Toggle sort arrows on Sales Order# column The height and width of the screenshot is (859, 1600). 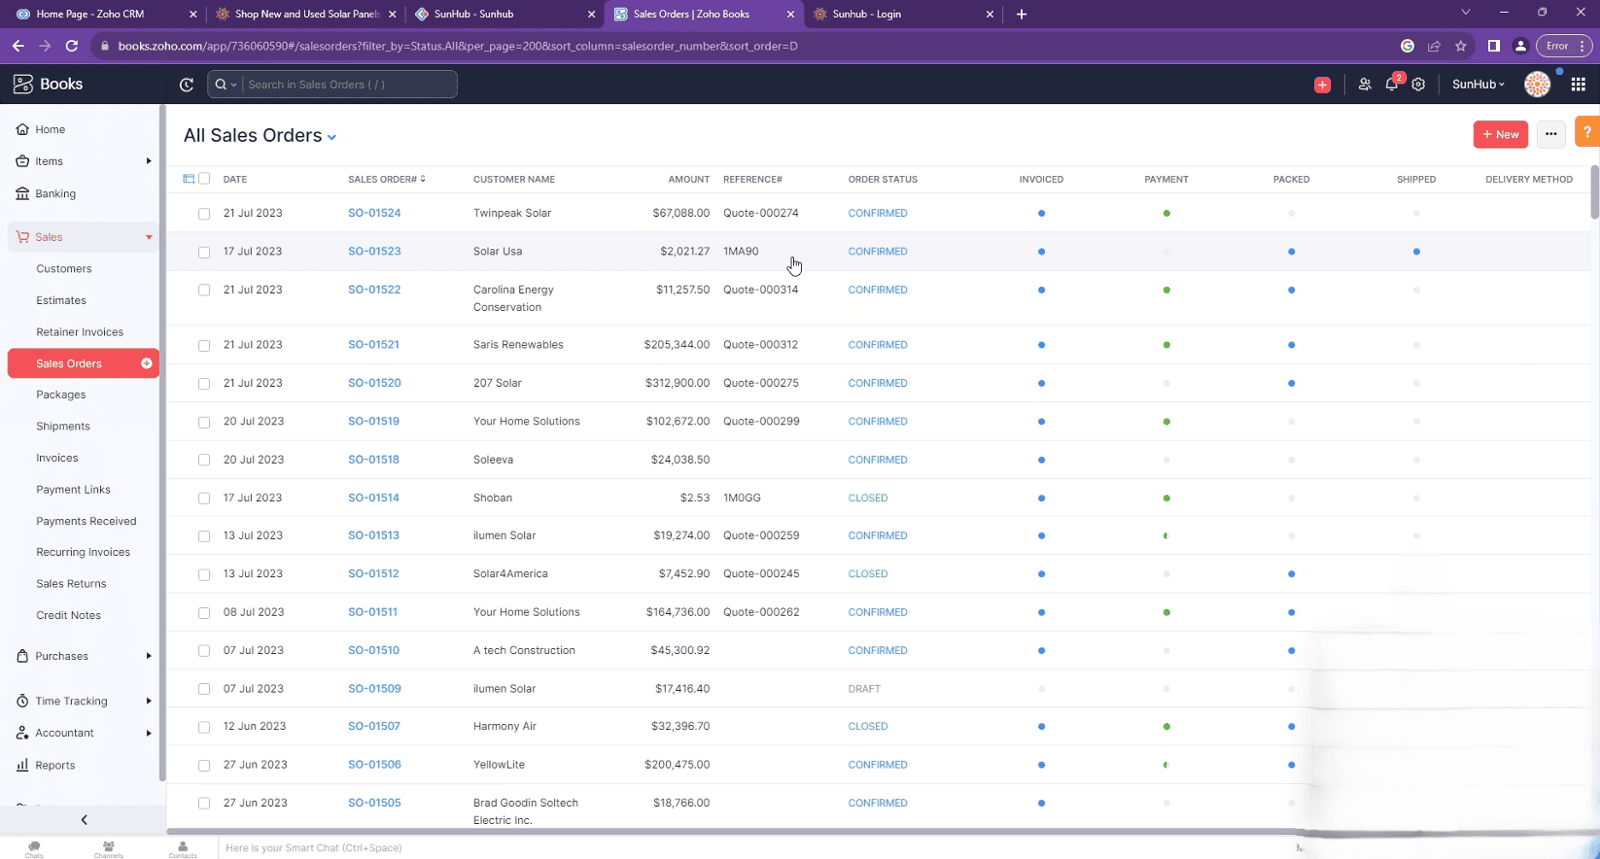(423, 179)
